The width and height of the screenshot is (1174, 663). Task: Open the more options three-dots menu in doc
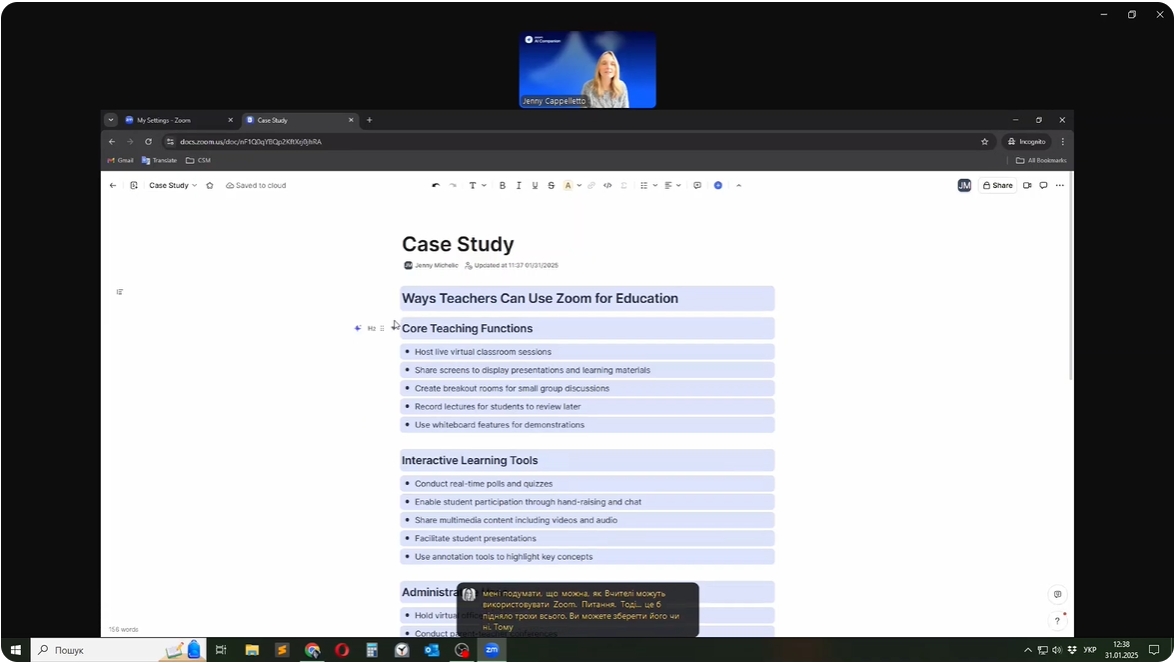pos(1059,186)
